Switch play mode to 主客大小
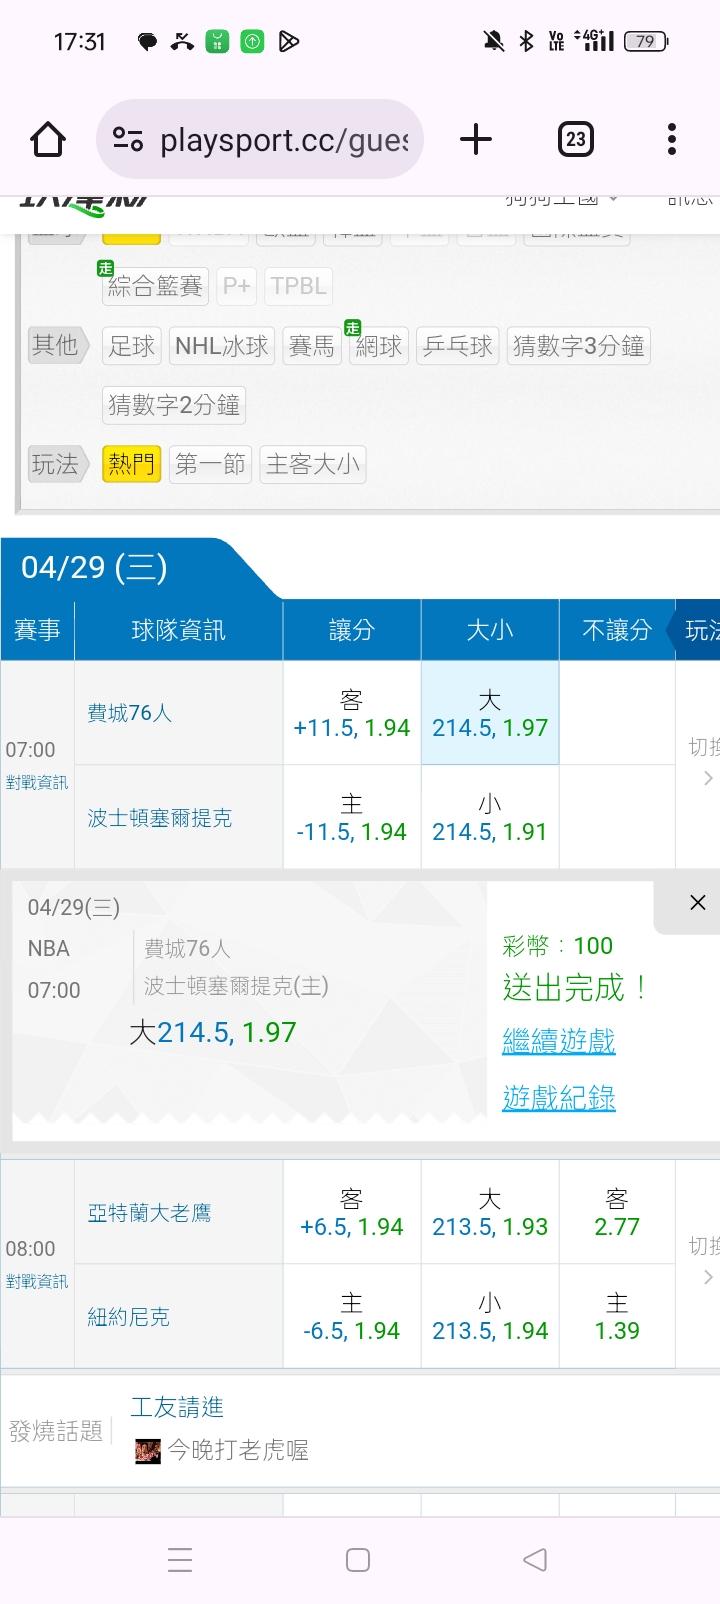 pyautogui.click(x=312, y=464)
